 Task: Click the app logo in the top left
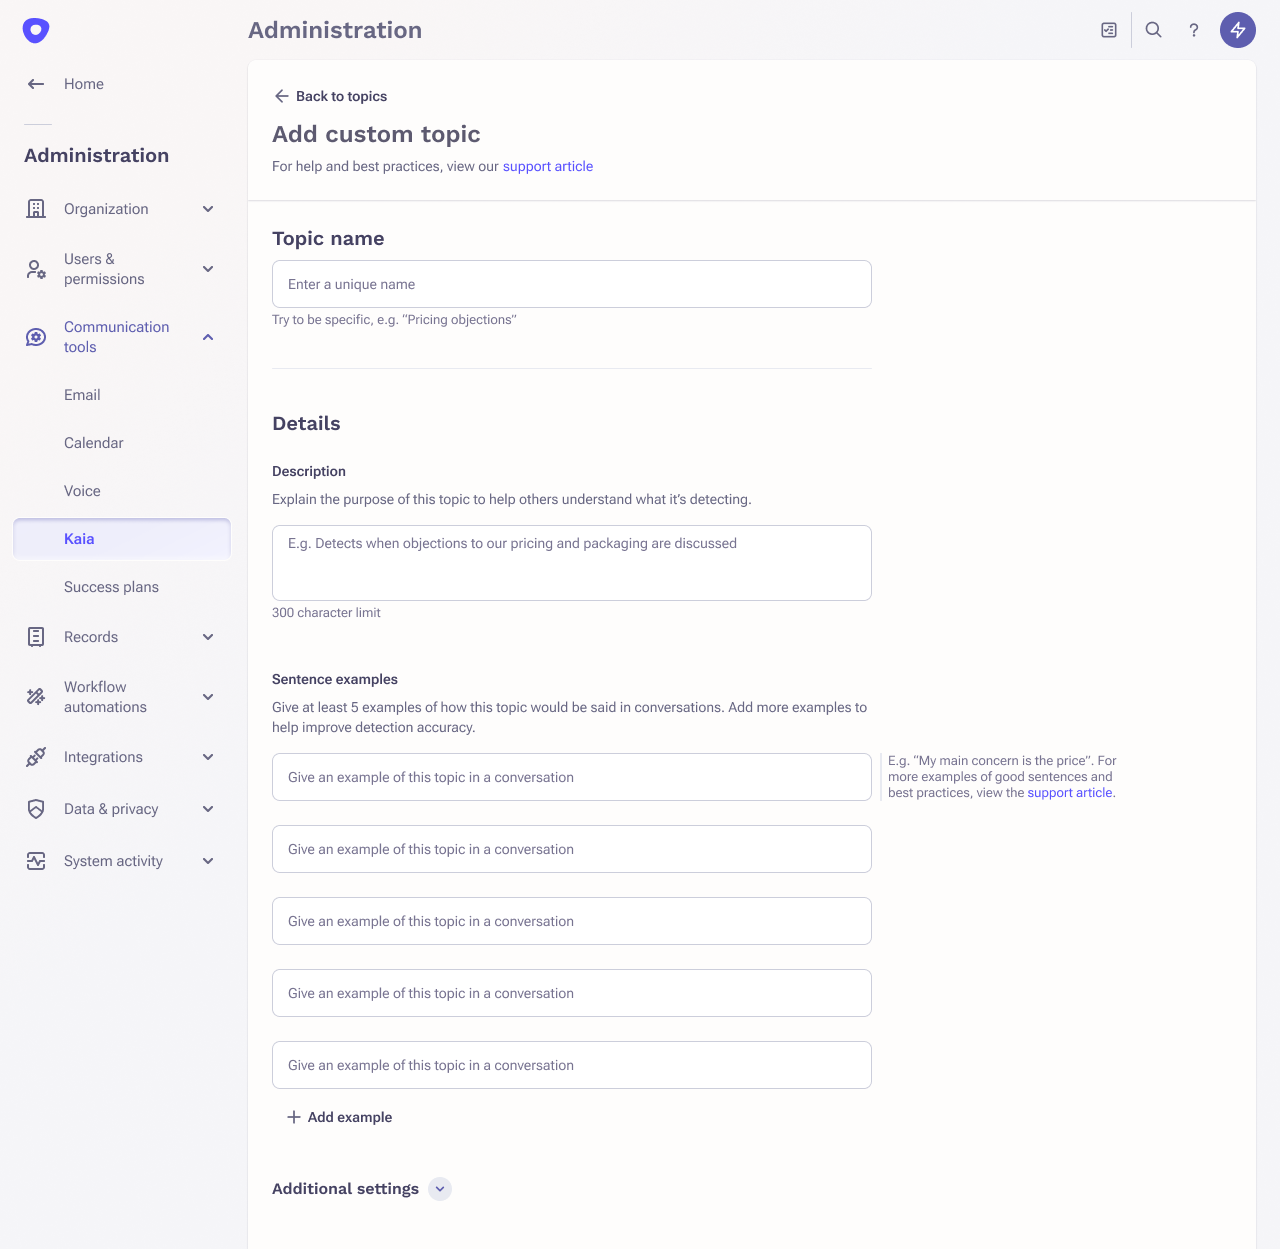(36, 30)
